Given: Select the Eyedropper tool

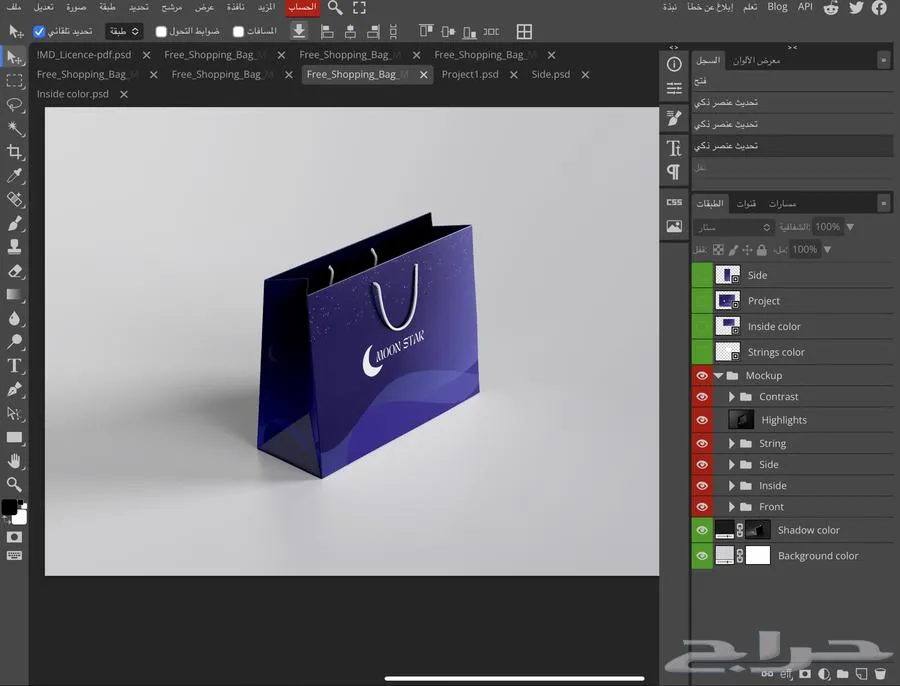Looking at the screenshot, I should pos(14,176).
